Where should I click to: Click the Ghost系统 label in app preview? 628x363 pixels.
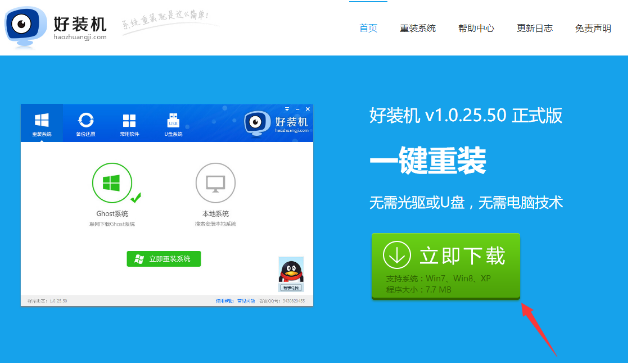(112, 214)
